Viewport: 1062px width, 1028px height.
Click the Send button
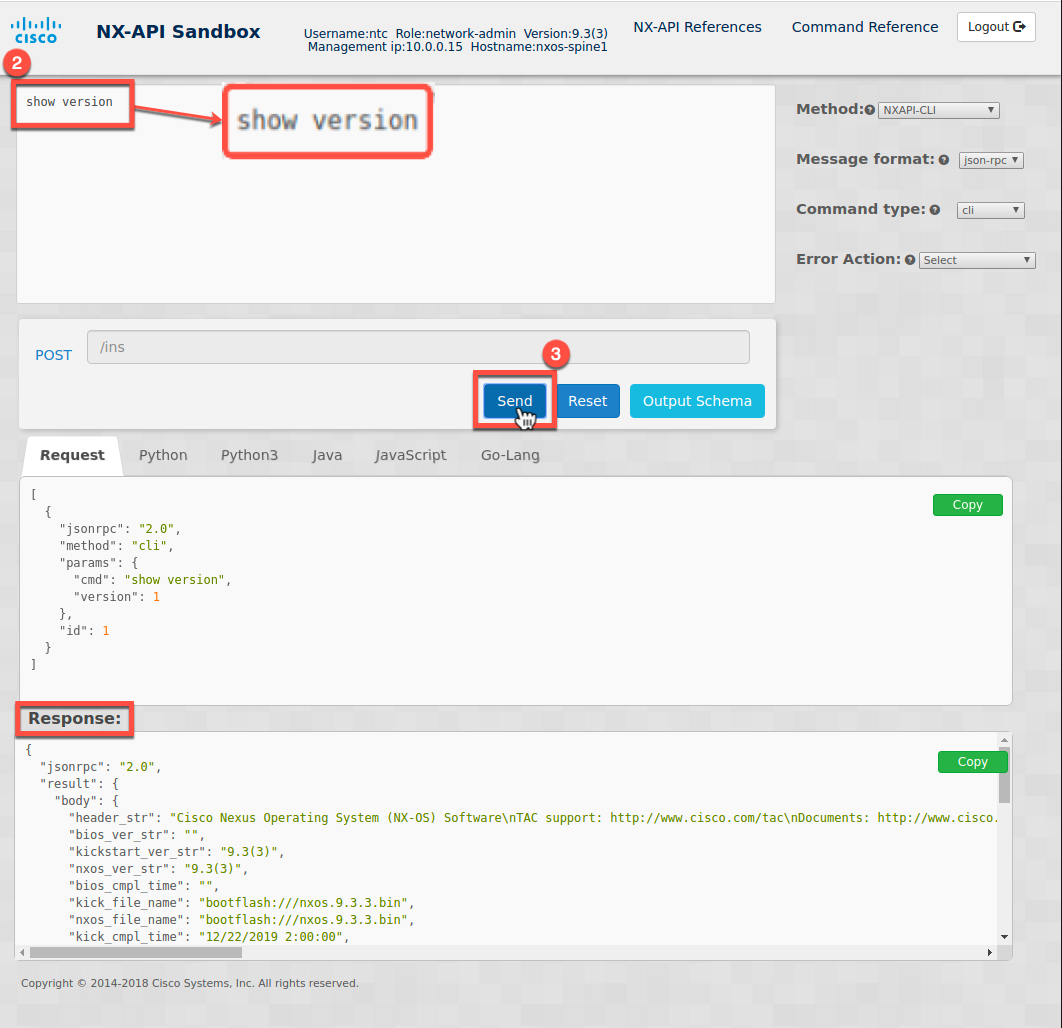click(514, 400)
